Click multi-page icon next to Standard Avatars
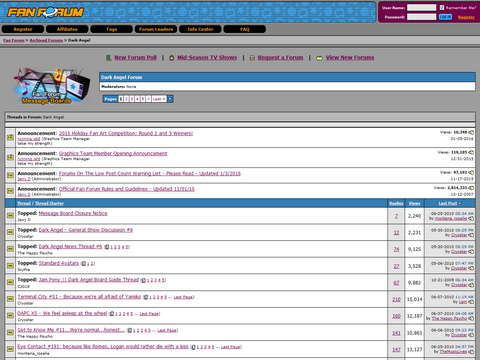 83,264
